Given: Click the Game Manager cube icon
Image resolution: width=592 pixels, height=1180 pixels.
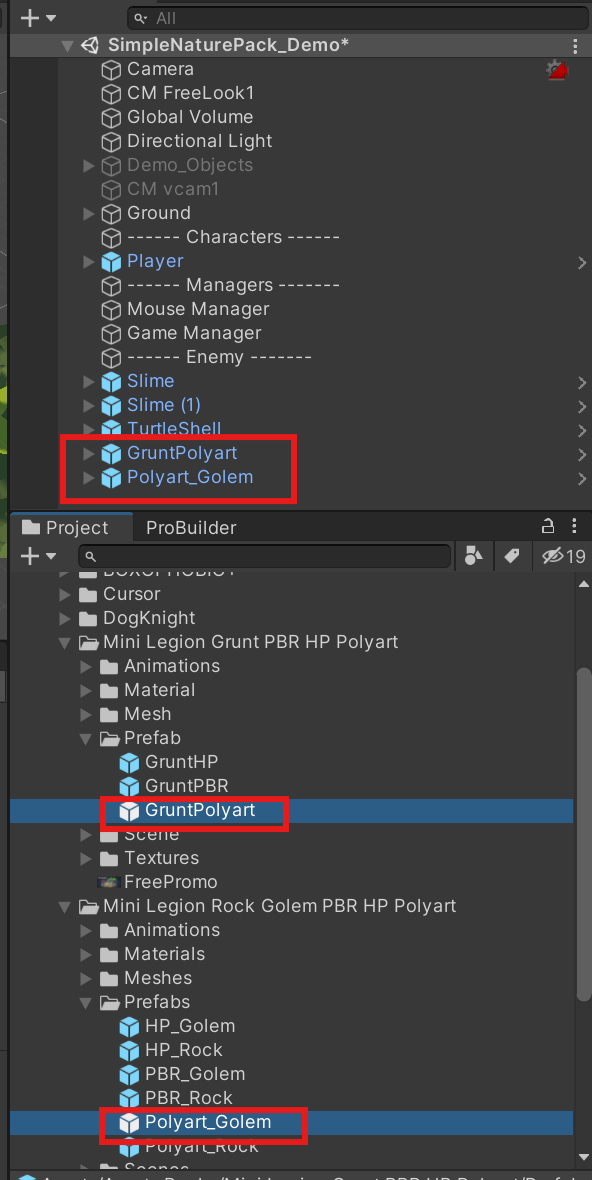Looking at the screenshot, I should pyautogui.click(x=111, y=334).
